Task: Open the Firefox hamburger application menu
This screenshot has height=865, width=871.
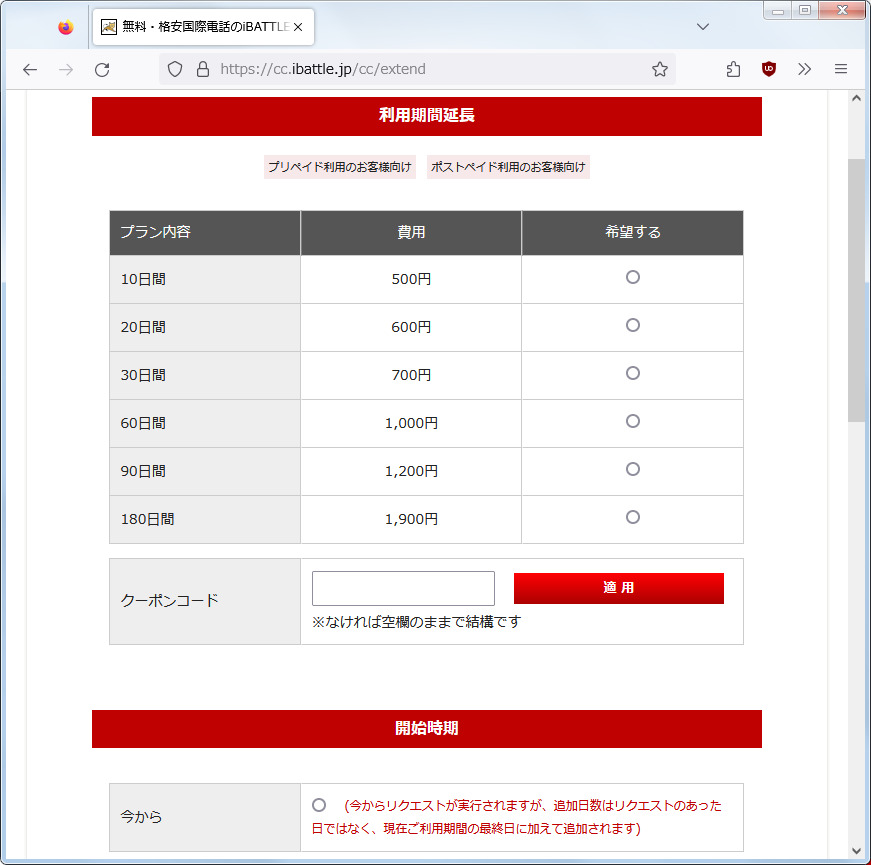Action: [x=841, y=69]
